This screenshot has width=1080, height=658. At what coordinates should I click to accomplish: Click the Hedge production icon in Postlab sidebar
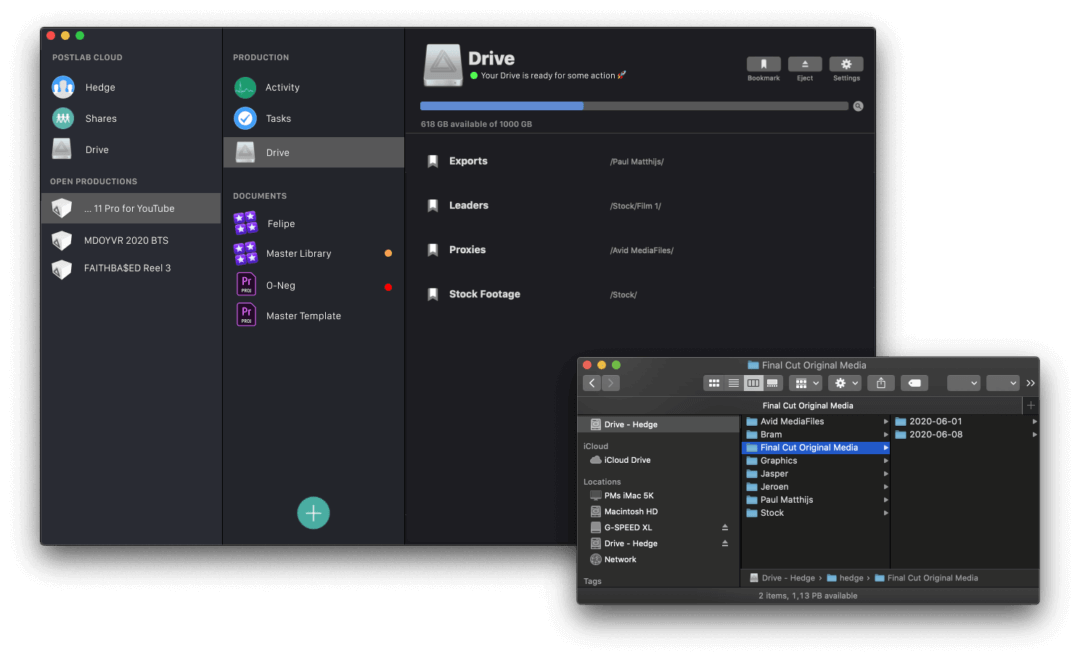coord(63,87)
